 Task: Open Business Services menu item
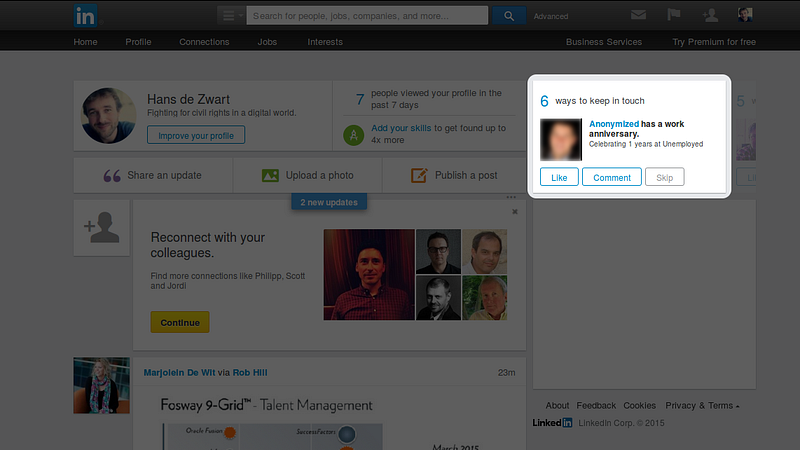point(604,42)
